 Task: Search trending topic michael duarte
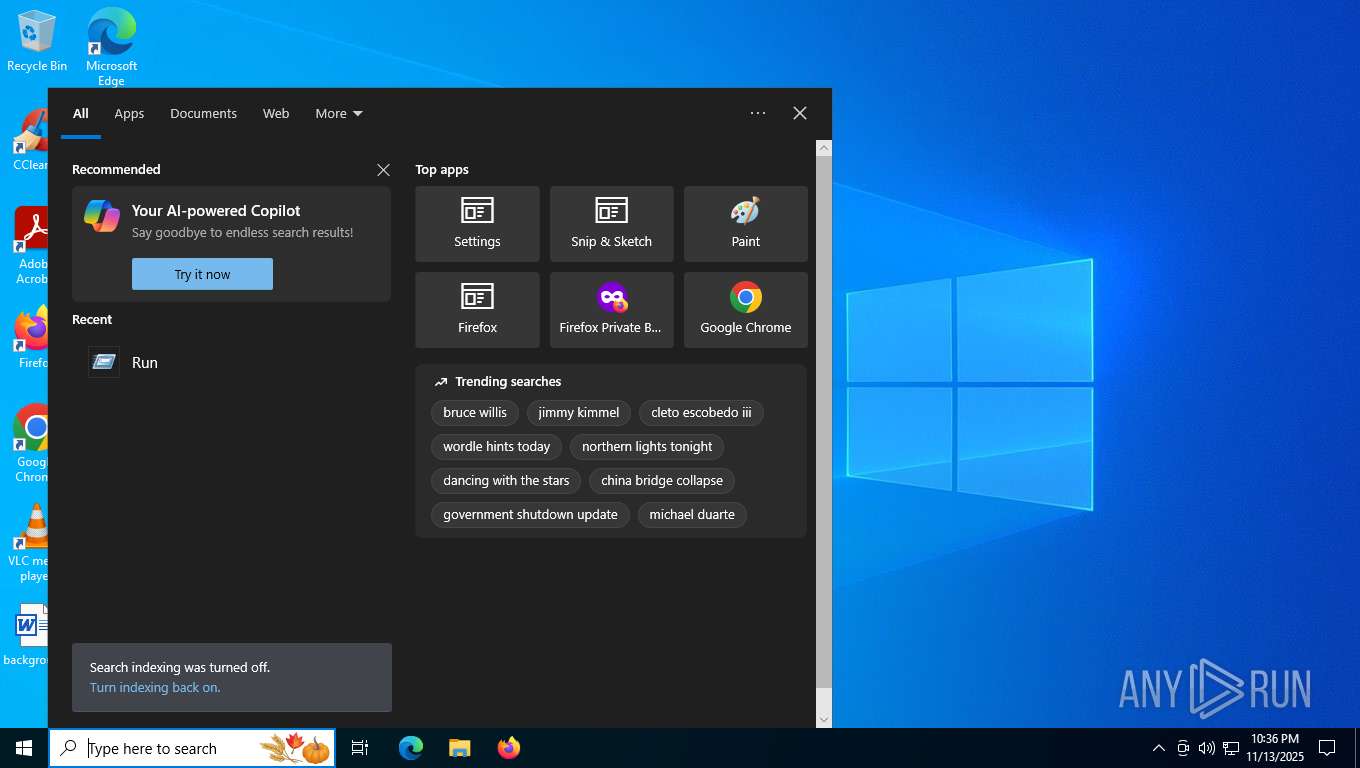point(692,515)
